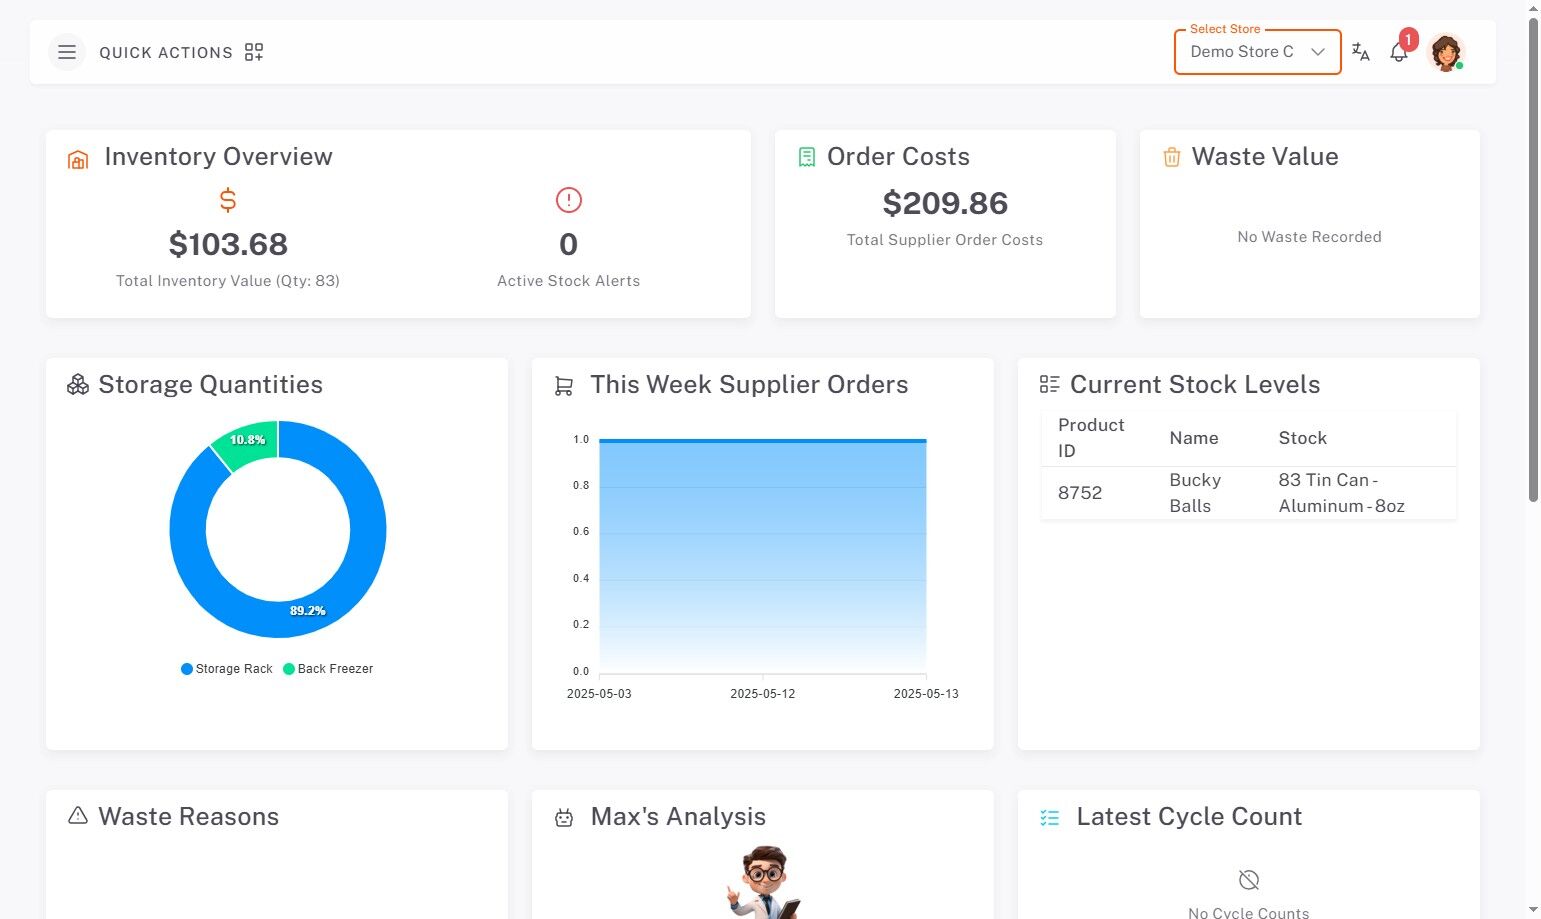The image size is (1541, 919).
Task: Click the Quick Actions grid-plus icon
Action: [254, 52]
